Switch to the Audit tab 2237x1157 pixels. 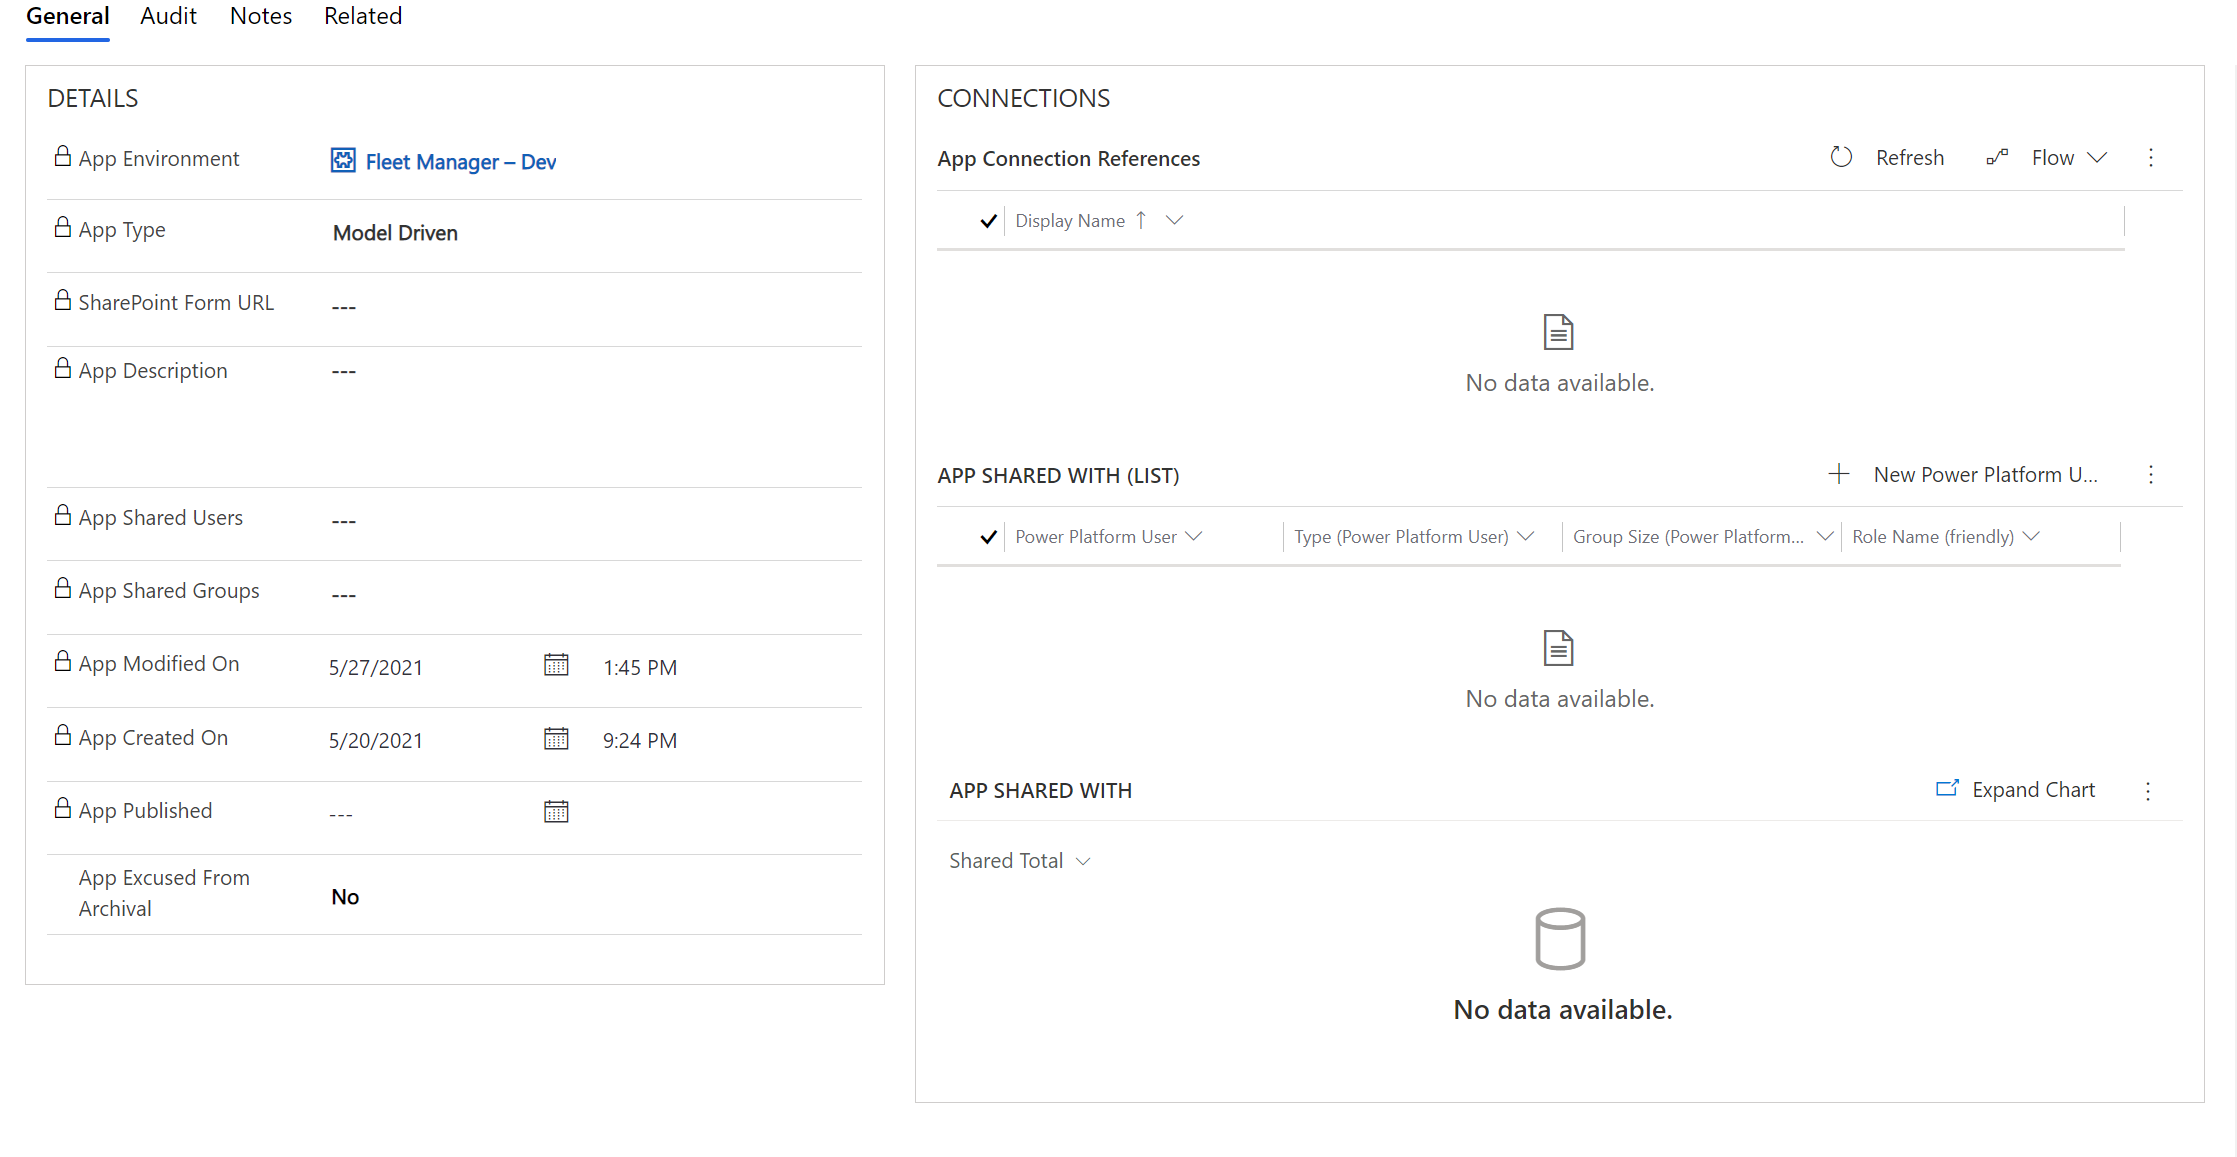point(168,17)
